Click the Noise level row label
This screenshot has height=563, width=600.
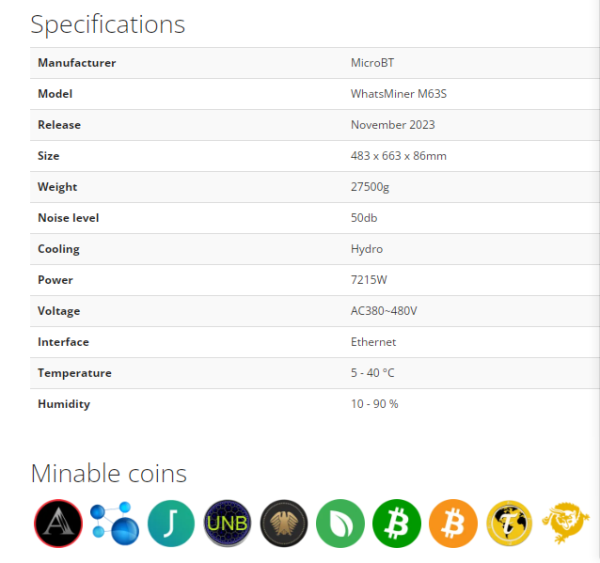coord(68,218)
